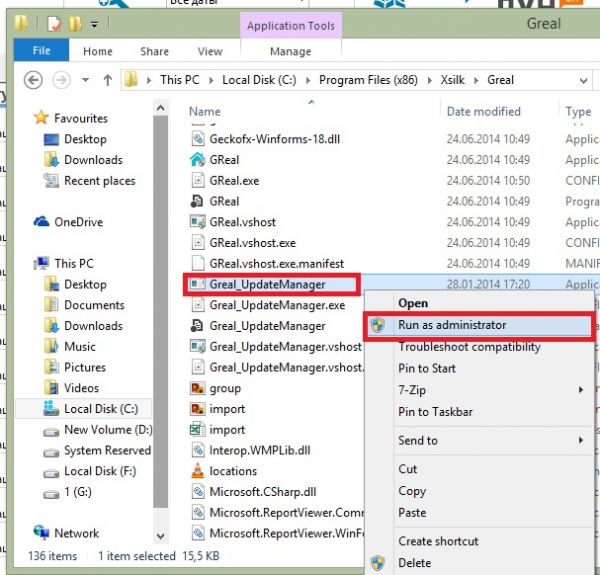Choose Troubleshoot compatibility from context menu
600x575 pixels.
pos(478,347)
